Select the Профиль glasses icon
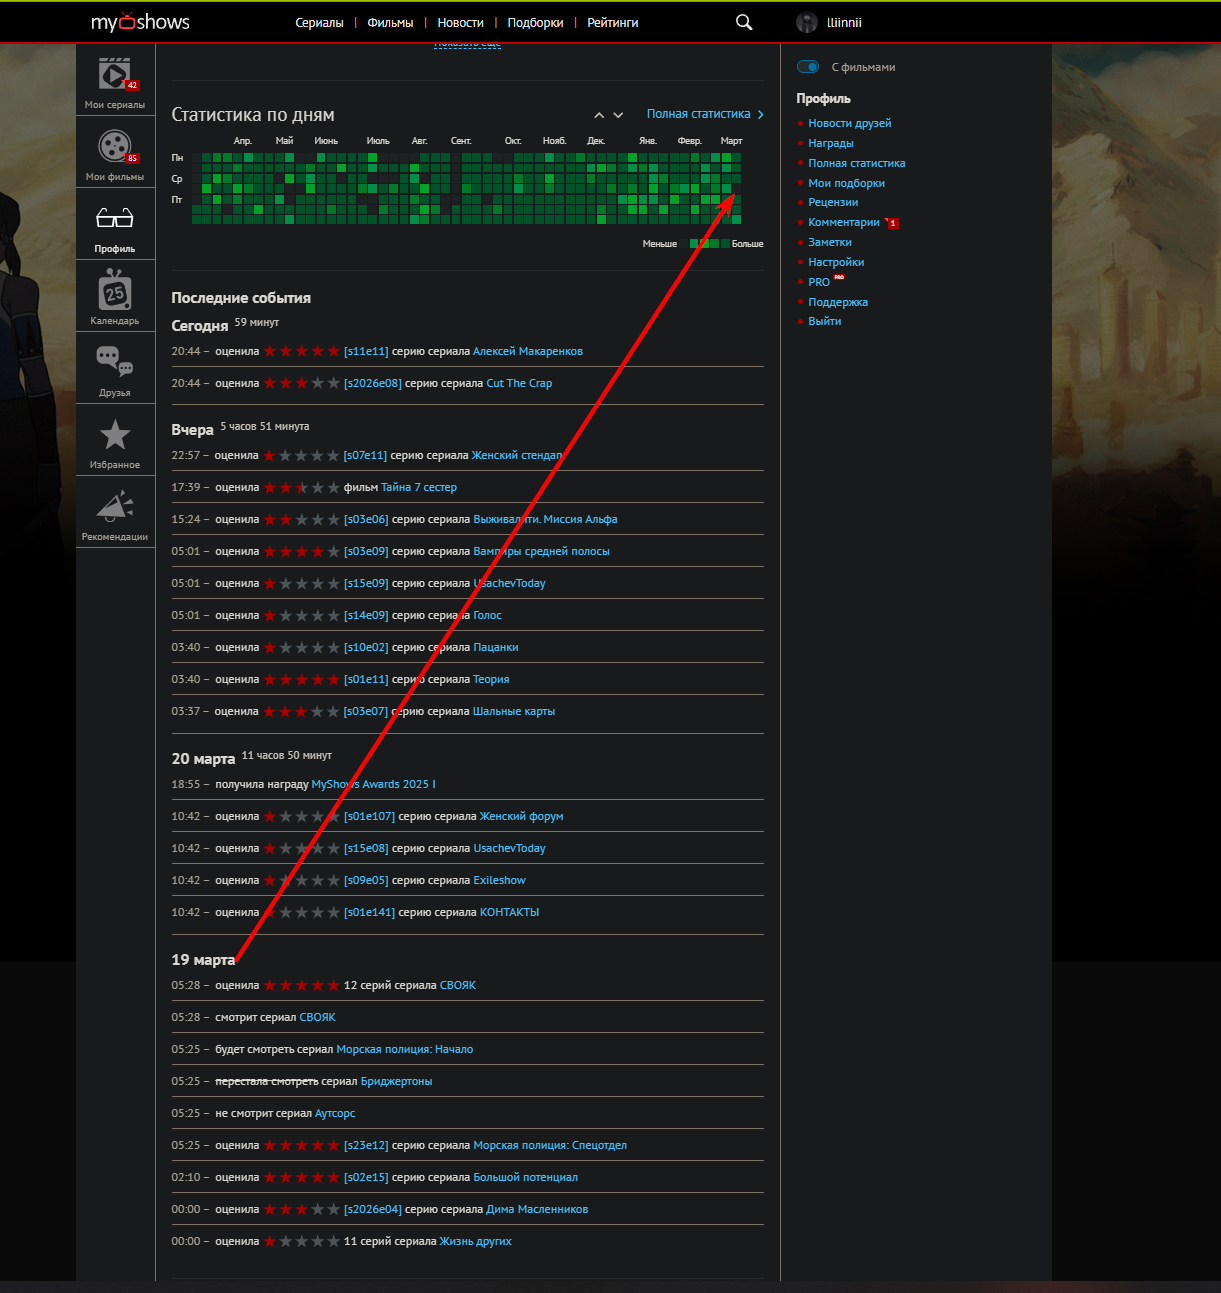1221x1293 pixels. pos(115,218)
